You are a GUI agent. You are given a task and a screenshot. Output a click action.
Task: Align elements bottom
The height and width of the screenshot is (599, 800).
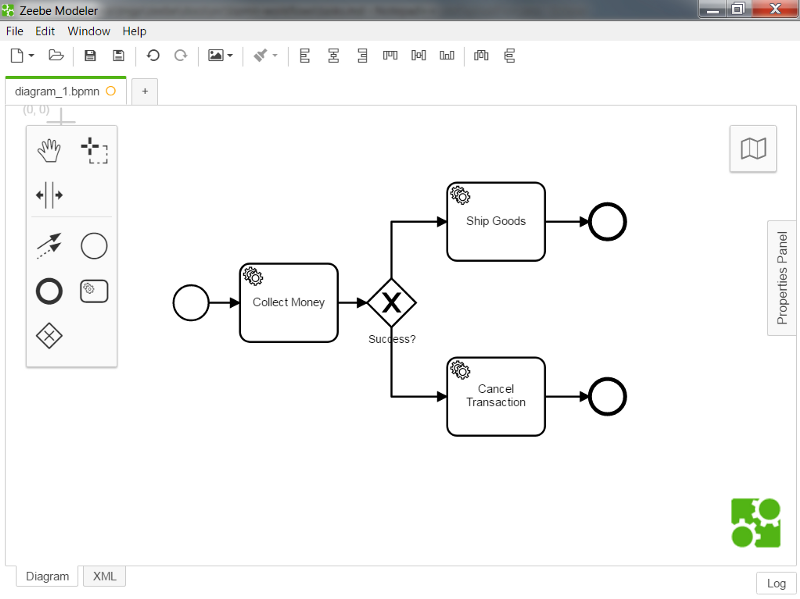click(x=447, y=55)
